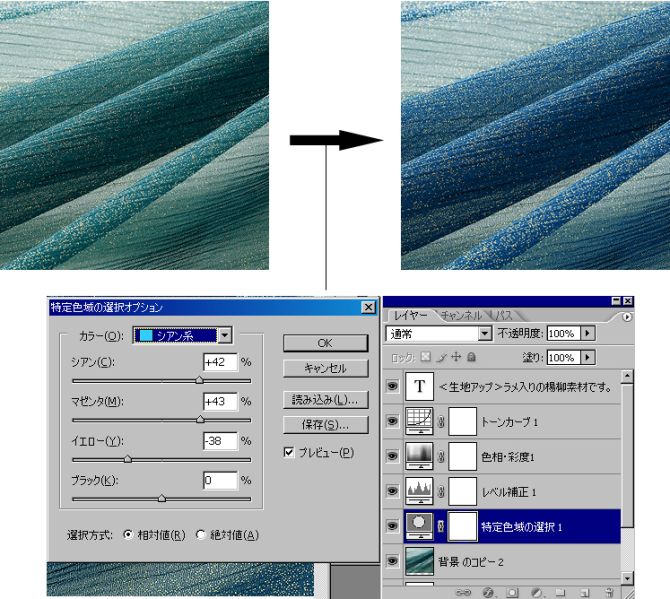Create new adjustment layer from half-circle icon

(x=537, y=593)
